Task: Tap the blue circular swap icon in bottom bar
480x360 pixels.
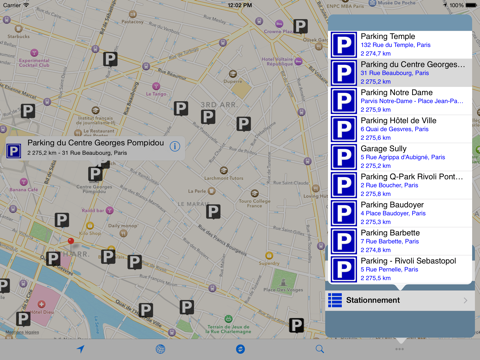Action: coord(240,349)
